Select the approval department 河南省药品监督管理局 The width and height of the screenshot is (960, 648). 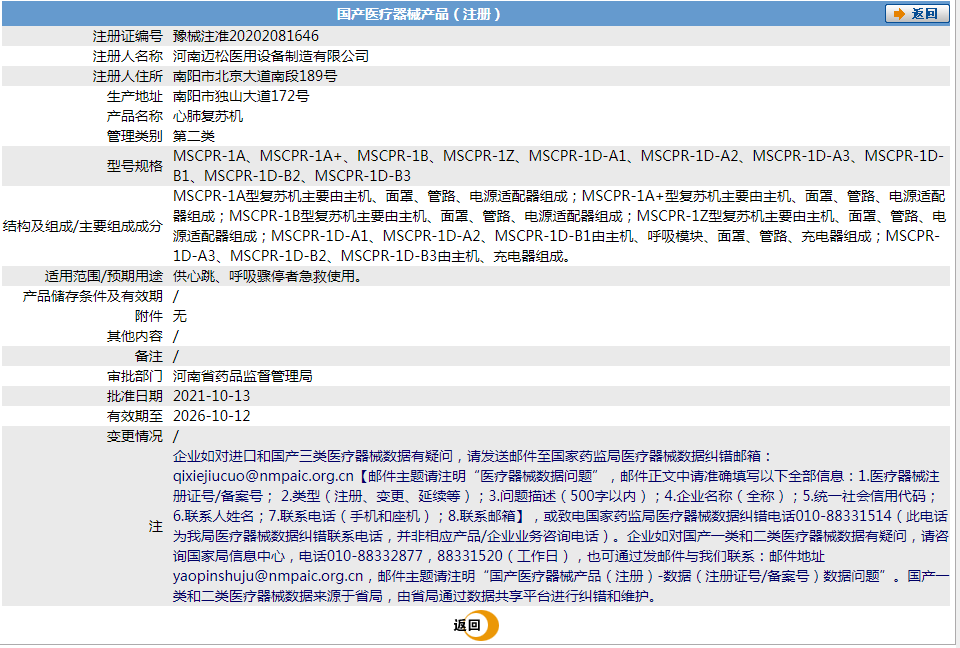[x=242, y=376]
